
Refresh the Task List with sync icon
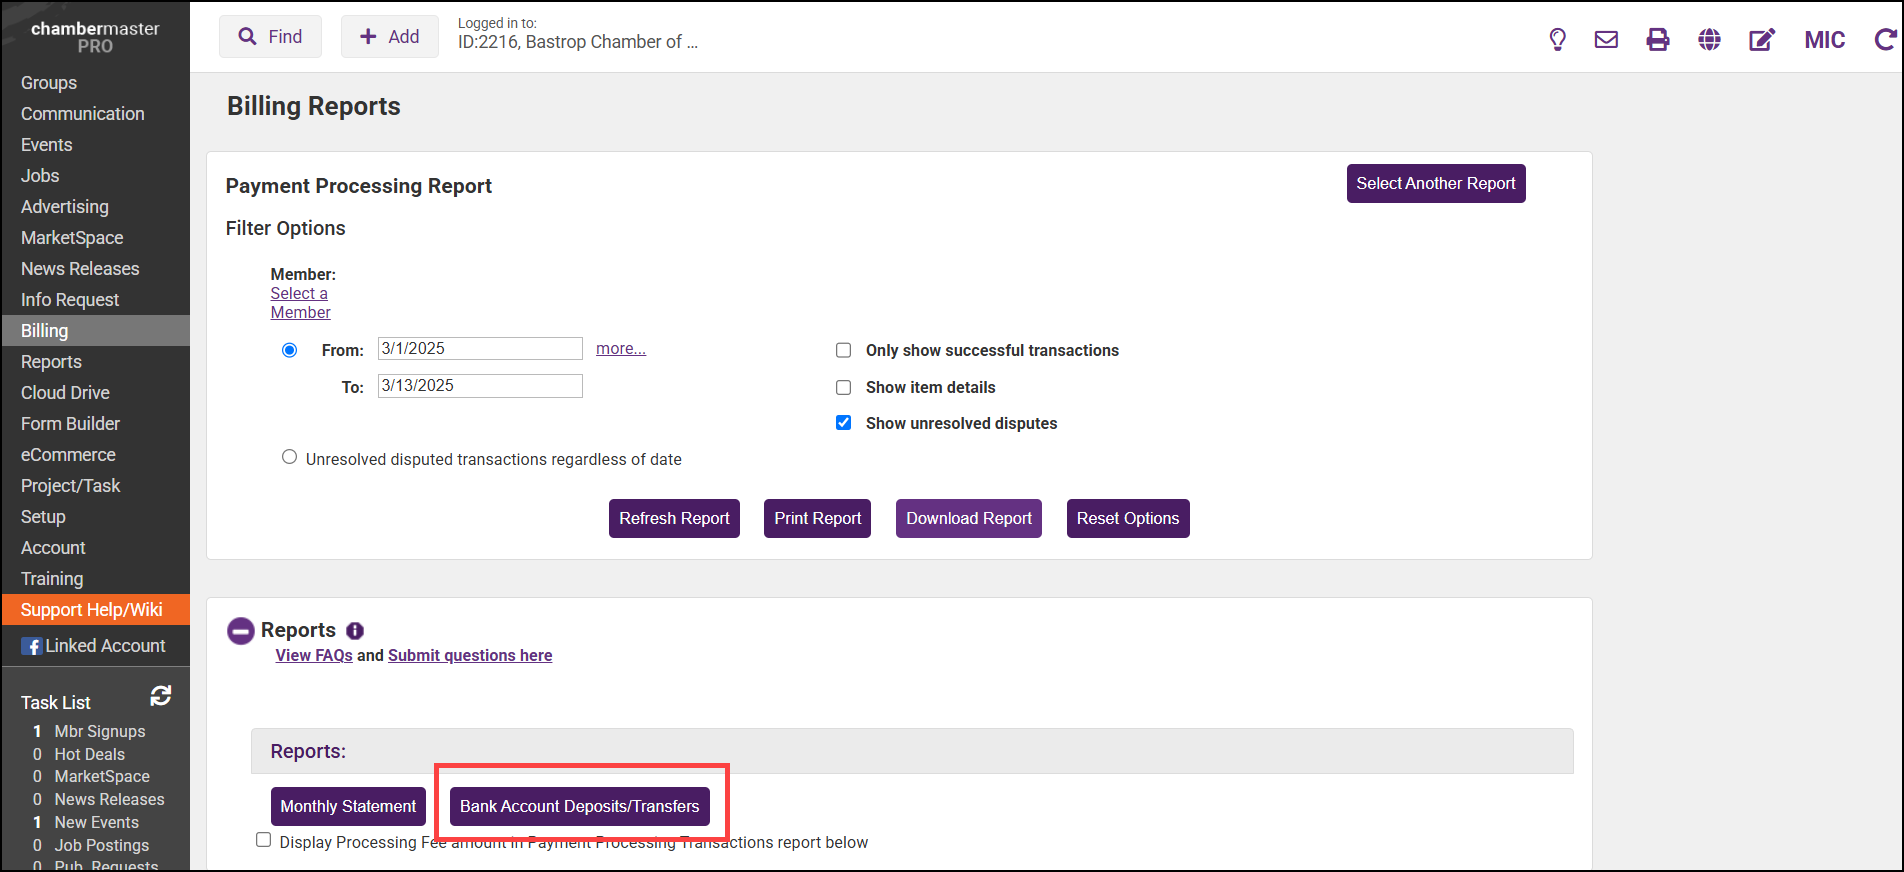tap(160, 695)
